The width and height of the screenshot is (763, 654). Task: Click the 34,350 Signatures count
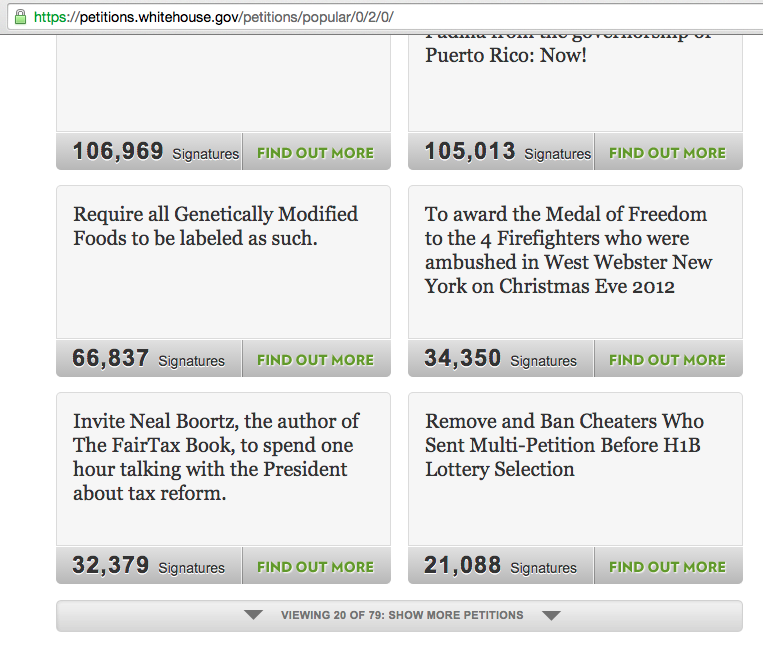[x=500, y=359]
